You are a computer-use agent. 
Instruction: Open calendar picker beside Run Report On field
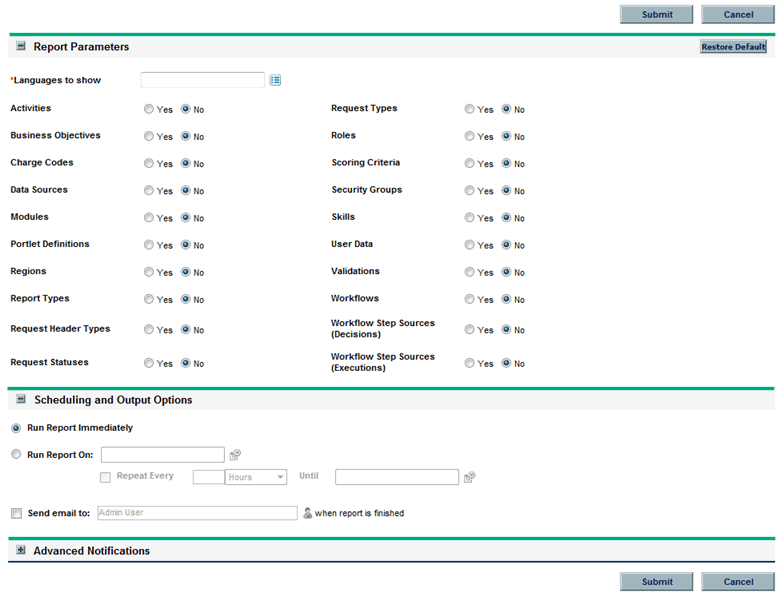point(235,455)
